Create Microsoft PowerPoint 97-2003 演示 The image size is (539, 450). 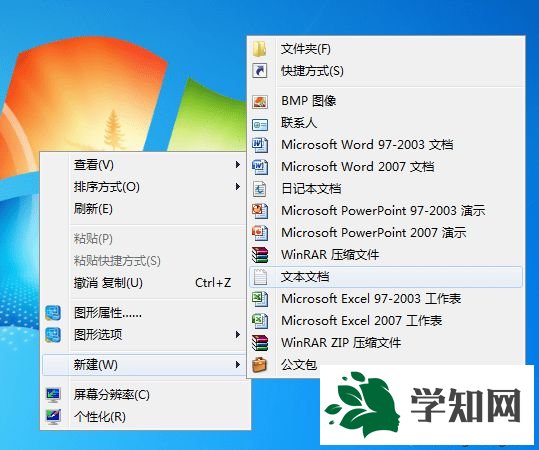(386, 211)
